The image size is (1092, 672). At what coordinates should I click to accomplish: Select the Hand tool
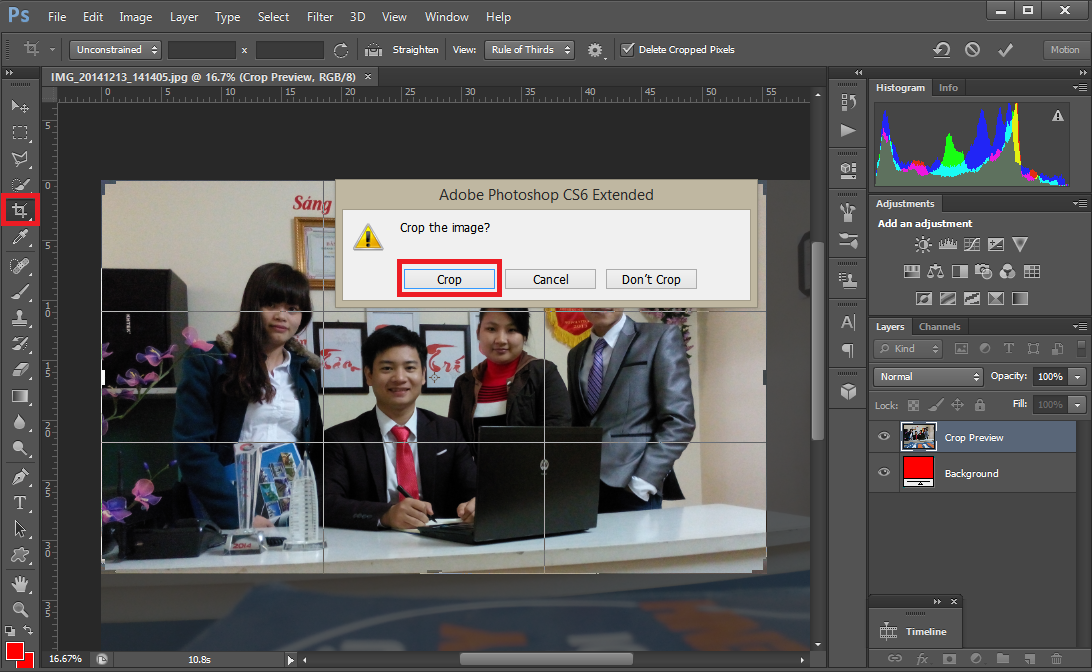pyautogui.click(x=20, y=583)
